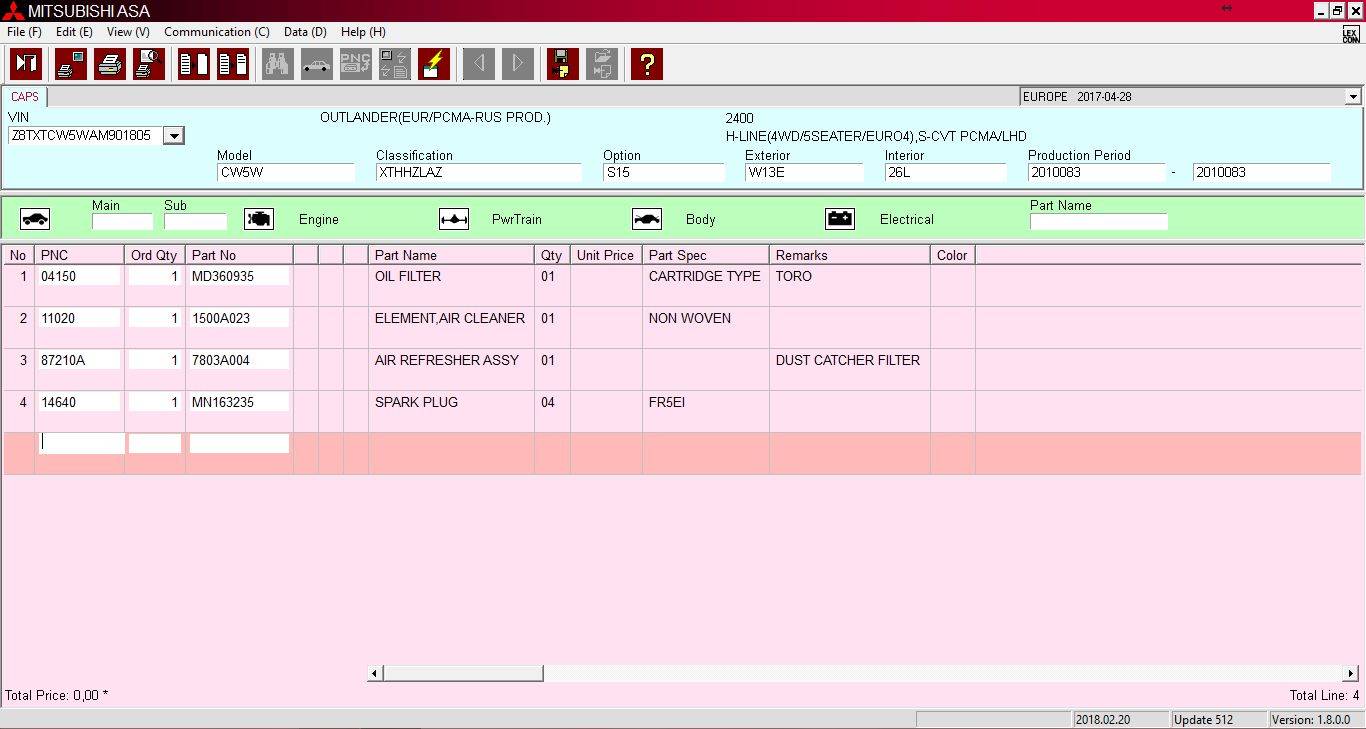Click the car icon beside Main field
1366x729 pixels.
click(x=35, y=219)
